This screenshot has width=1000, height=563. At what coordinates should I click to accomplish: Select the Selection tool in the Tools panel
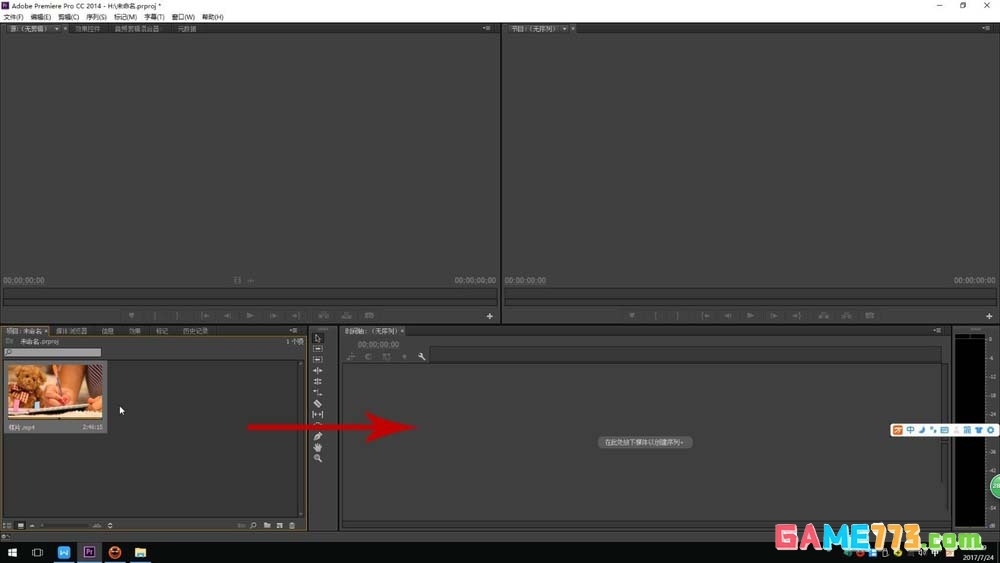[x=318, y=339]
